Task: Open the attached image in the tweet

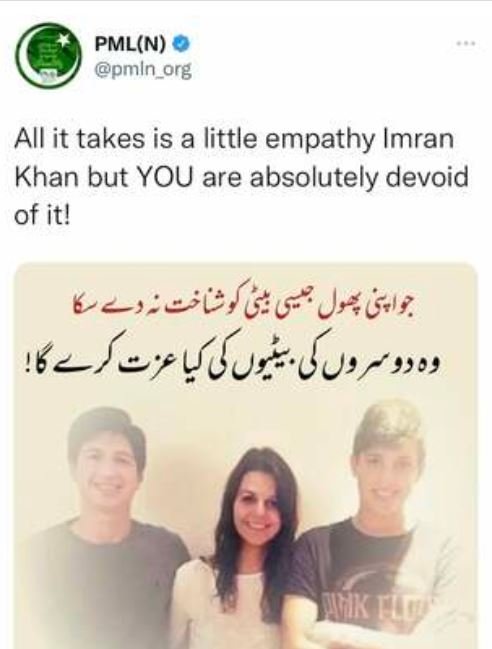Action: click(x=246, y=456)
